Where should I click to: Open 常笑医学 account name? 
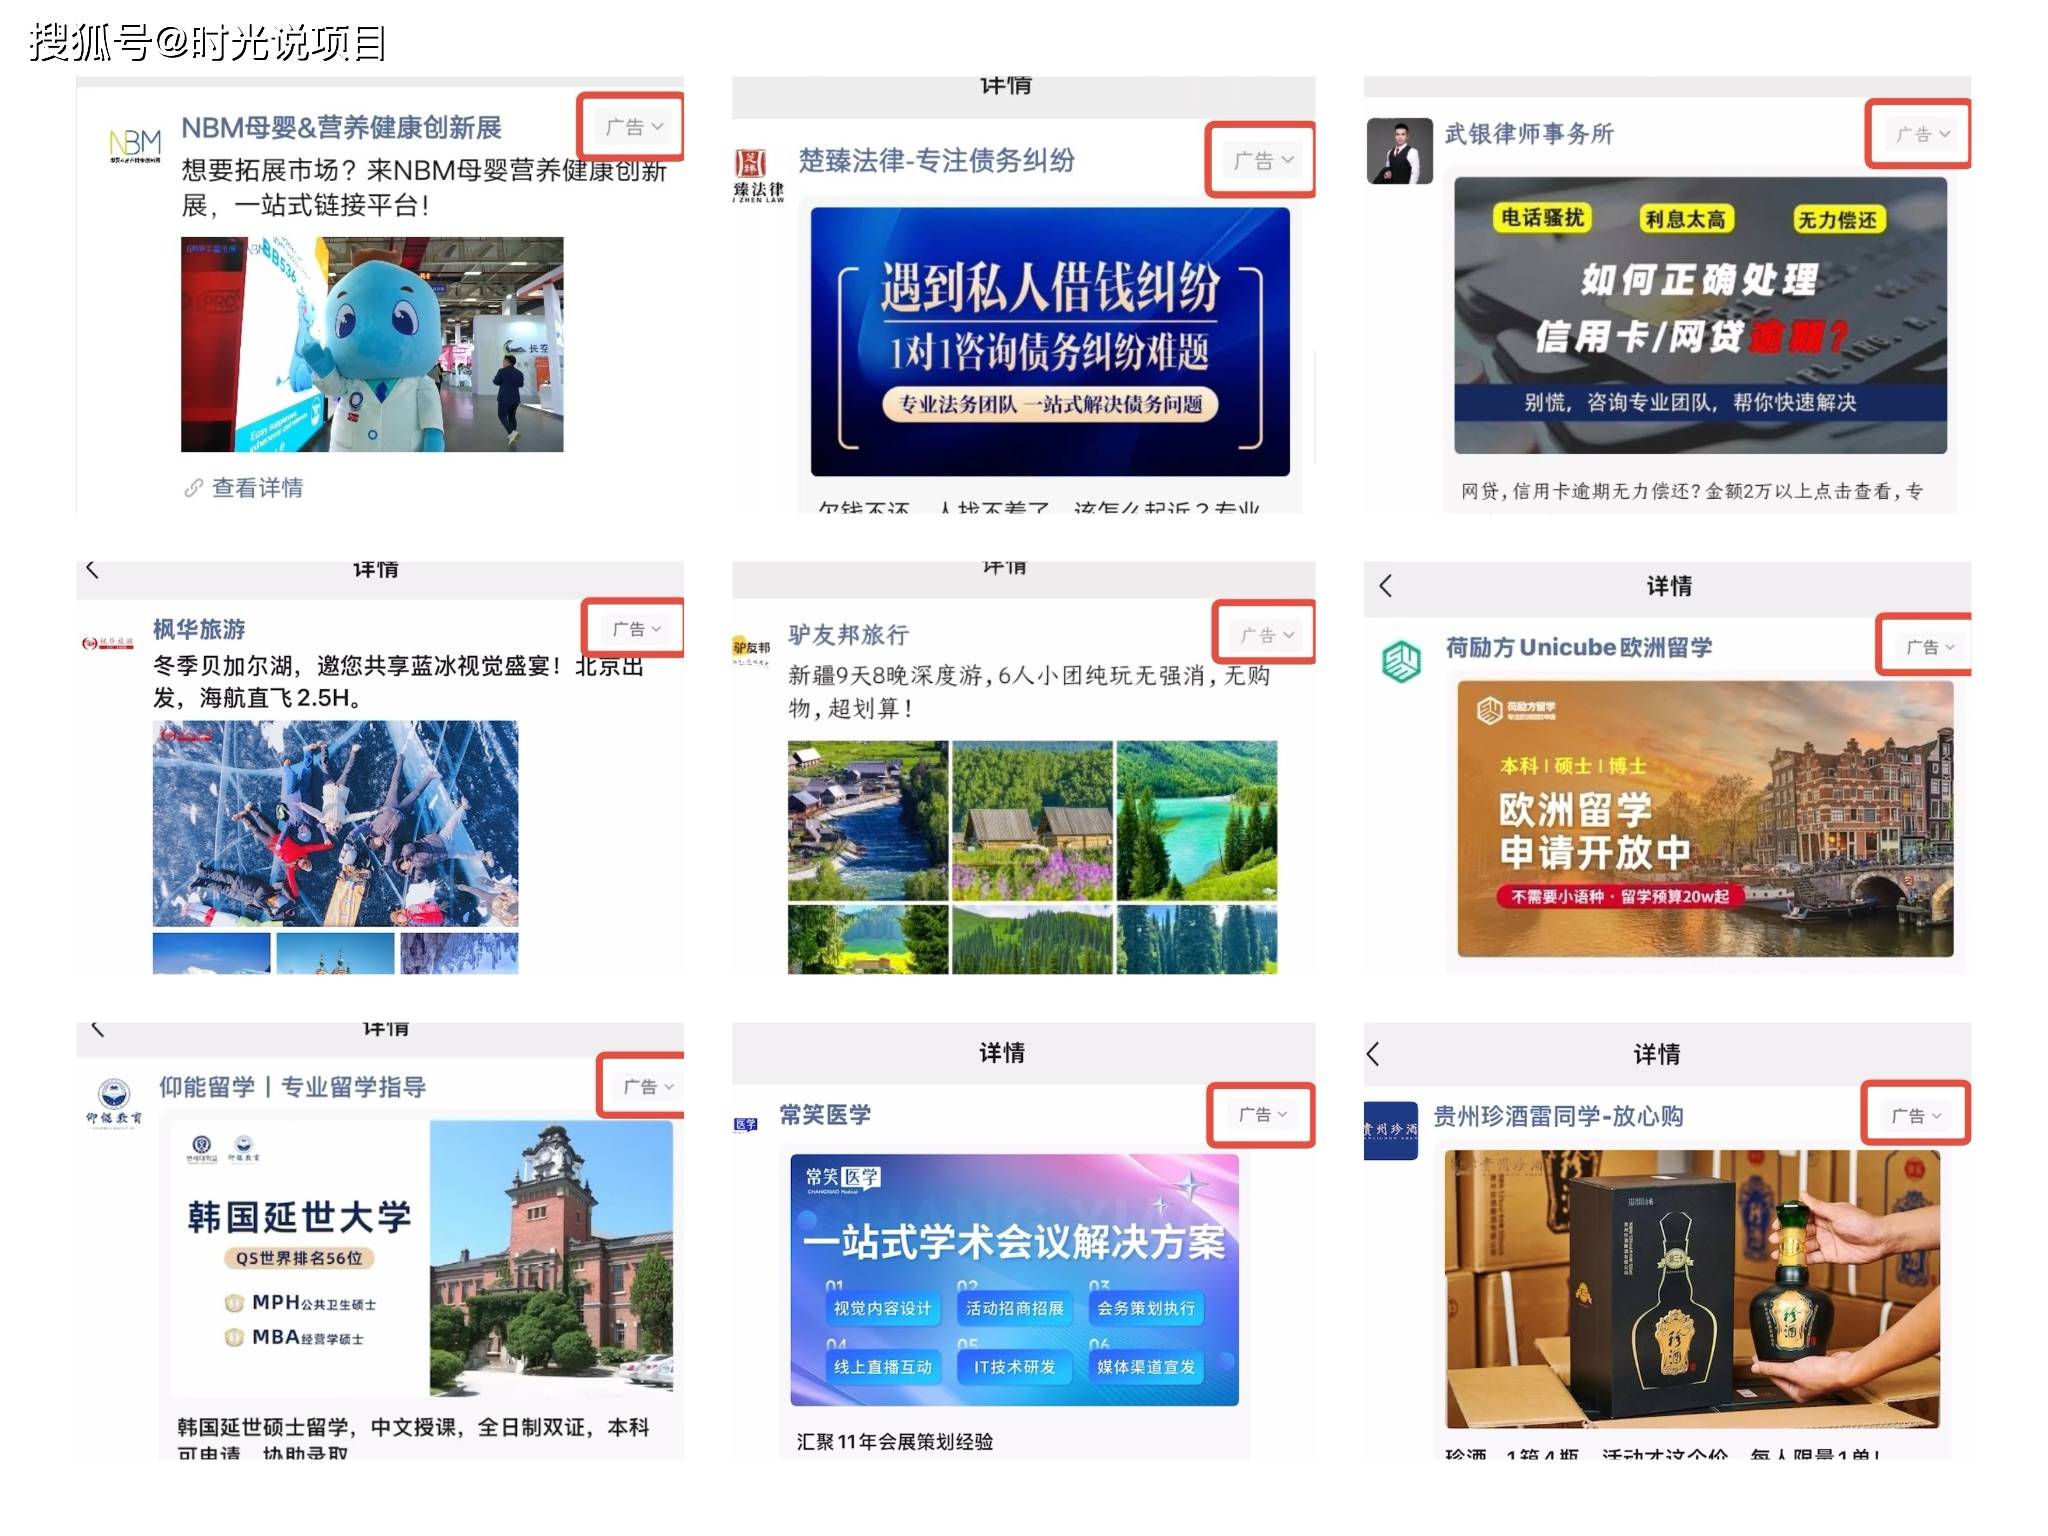825,1114
